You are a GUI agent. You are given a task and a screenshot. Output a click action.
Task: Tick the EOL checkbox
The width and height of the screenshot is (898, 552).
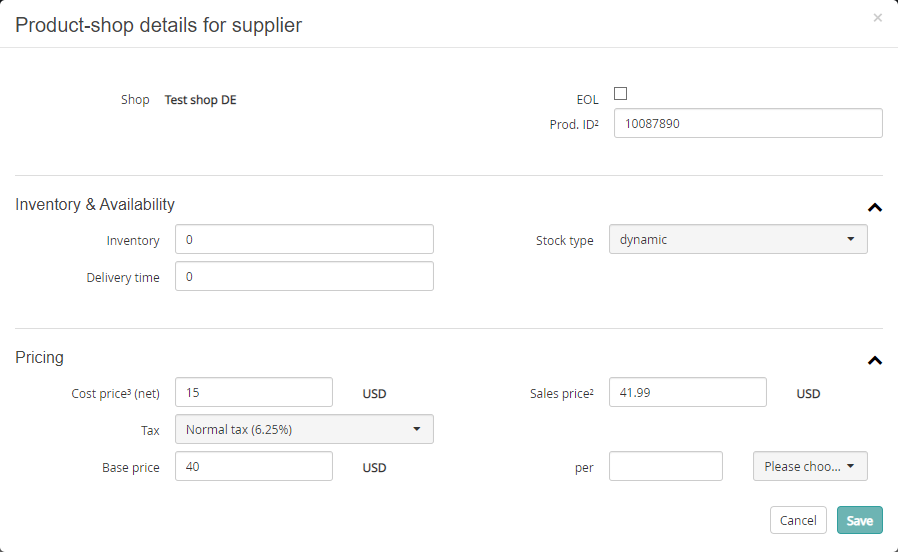(x=620, y=93)
